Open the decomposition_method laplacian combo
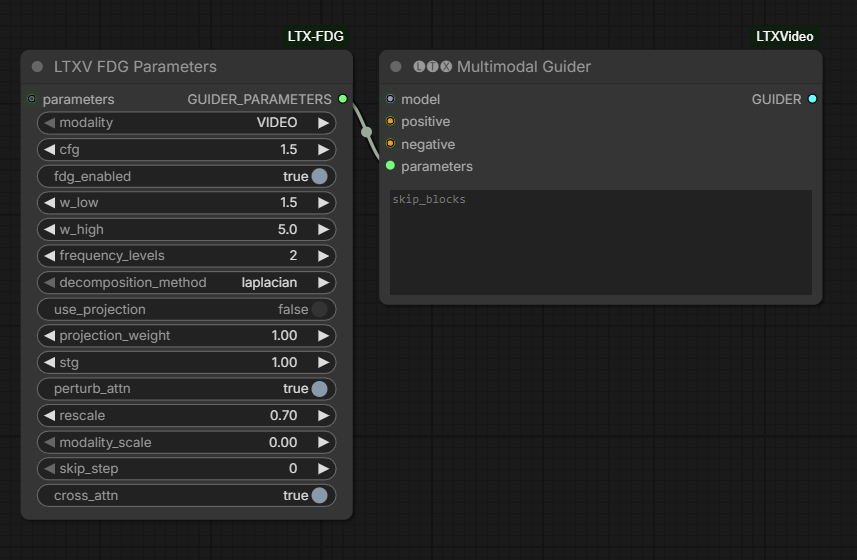The height and width of the screenshot is (560, 857). coord(186,282)
